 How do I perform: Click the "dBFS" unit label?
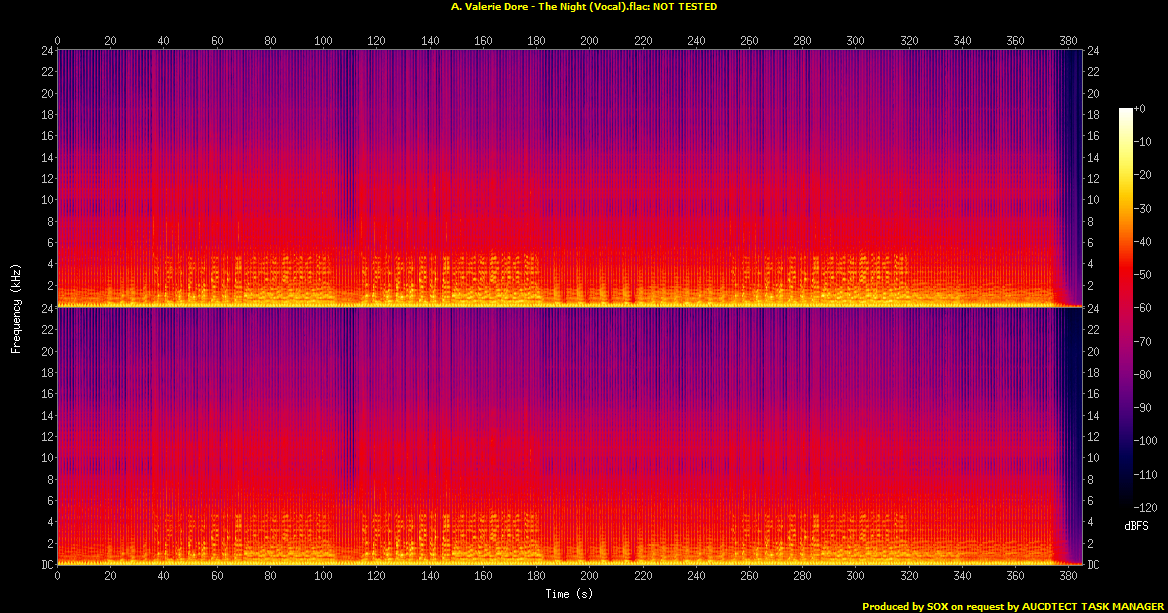coord(1136,526)
